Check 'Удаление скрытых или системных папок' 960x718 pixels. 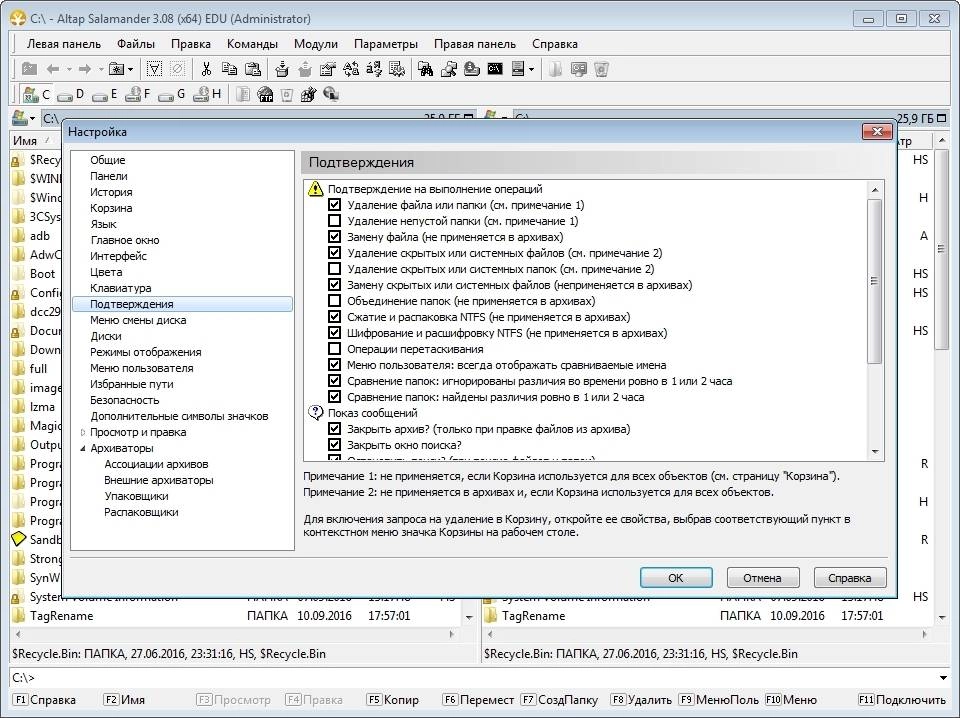(x=334, y=269)
